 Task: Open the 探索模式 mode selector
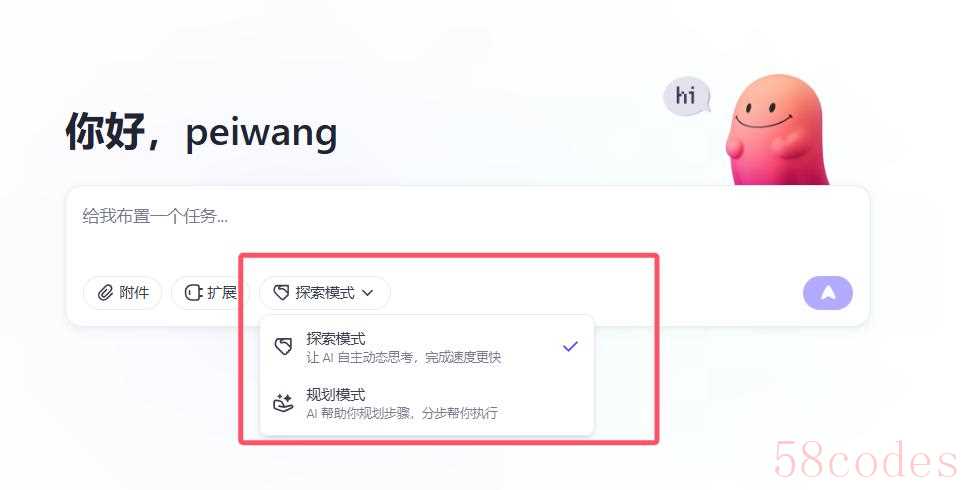pyautogui.click(x=325, y=293)
